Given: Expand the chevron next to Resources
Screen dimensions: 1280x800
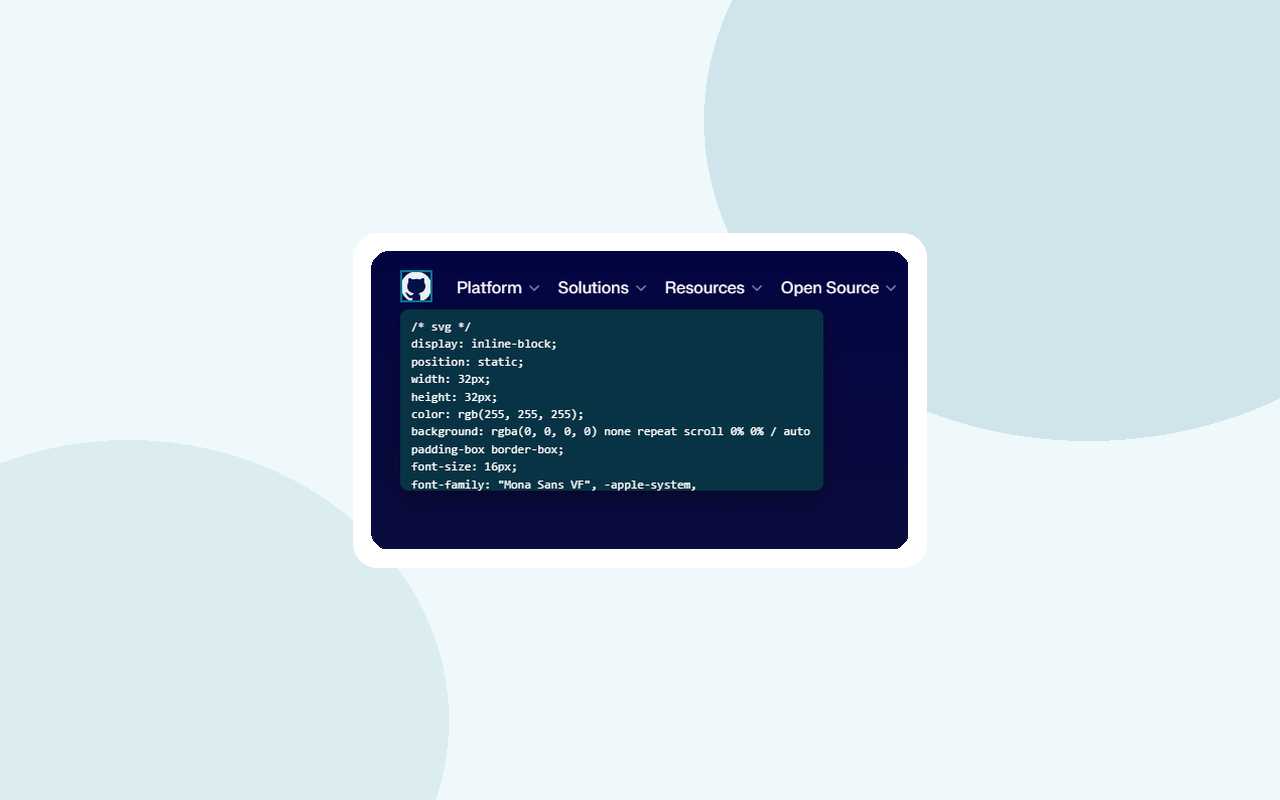Looking at the screenshot, I should coord(757,288).
